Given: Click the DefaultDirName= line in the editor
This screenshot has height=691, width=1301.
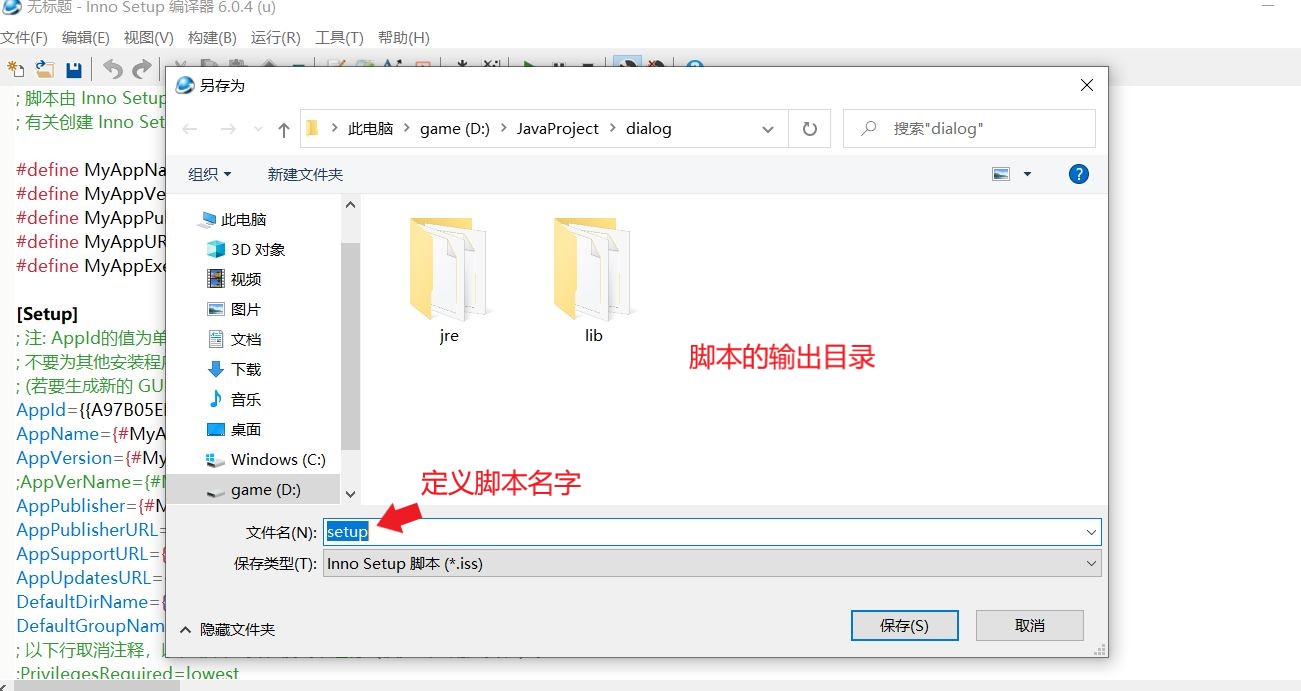Looking at the screenshot, I should 91,602.
